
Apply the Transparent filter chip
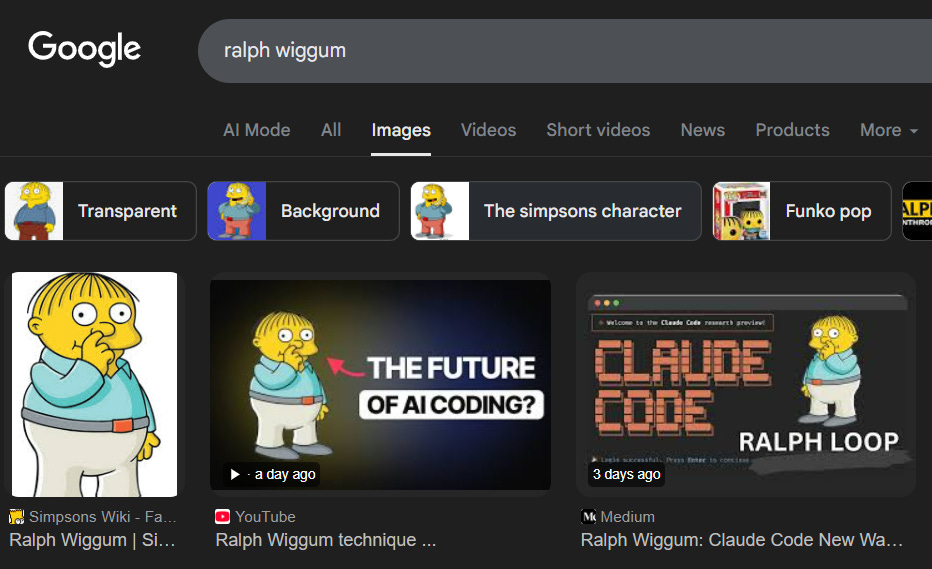pyautogui.click(x=100, y=211)
